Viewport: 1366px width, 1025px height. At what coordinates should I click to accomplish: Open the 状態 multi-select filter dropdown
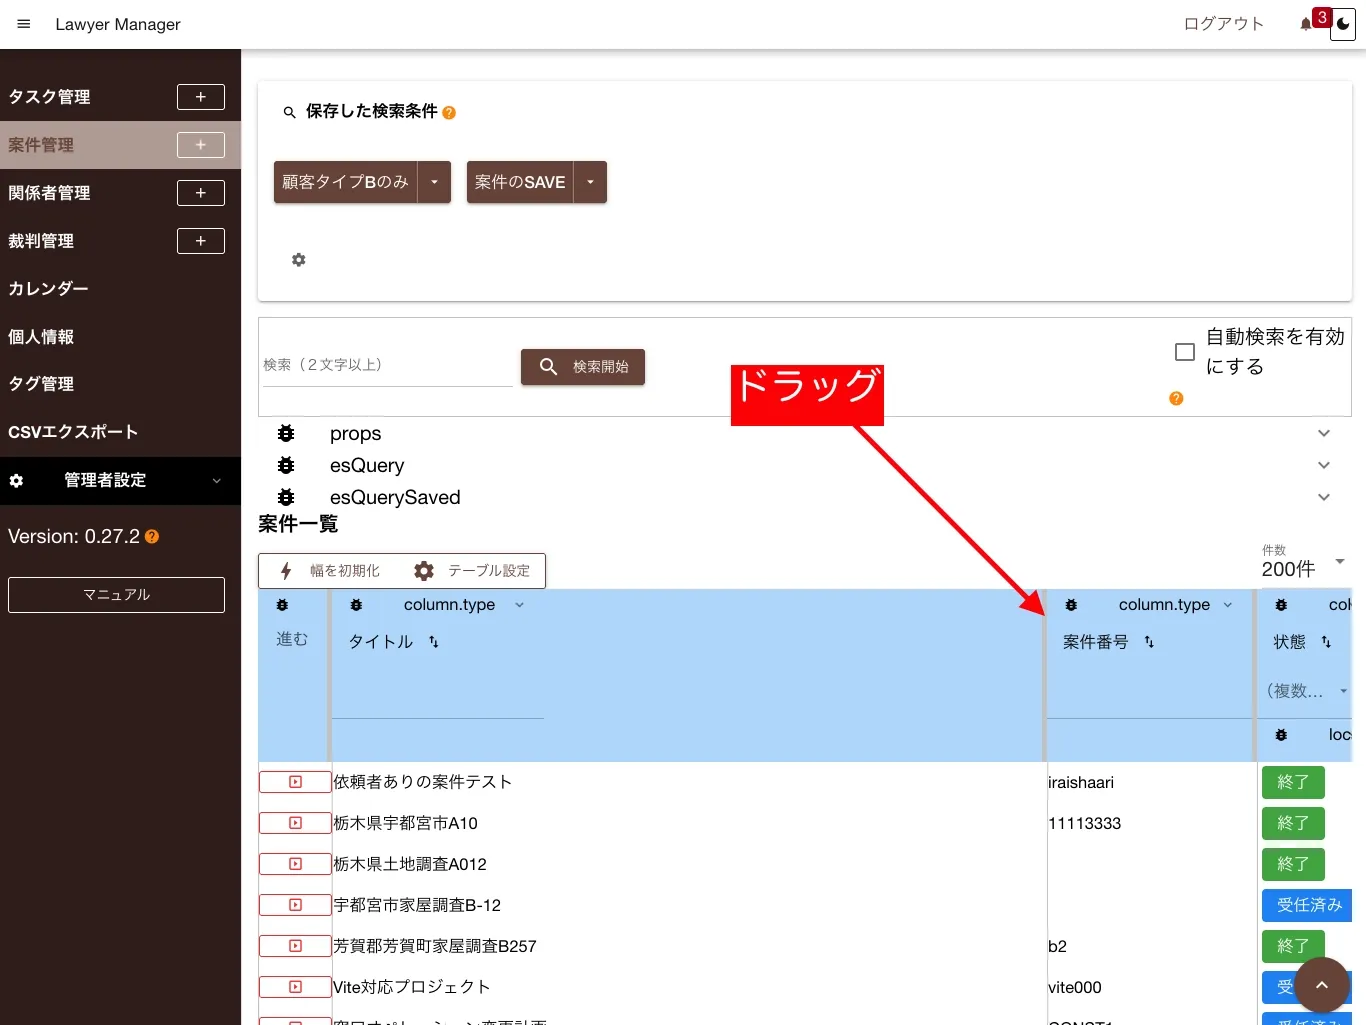(x=1308, y=691)
